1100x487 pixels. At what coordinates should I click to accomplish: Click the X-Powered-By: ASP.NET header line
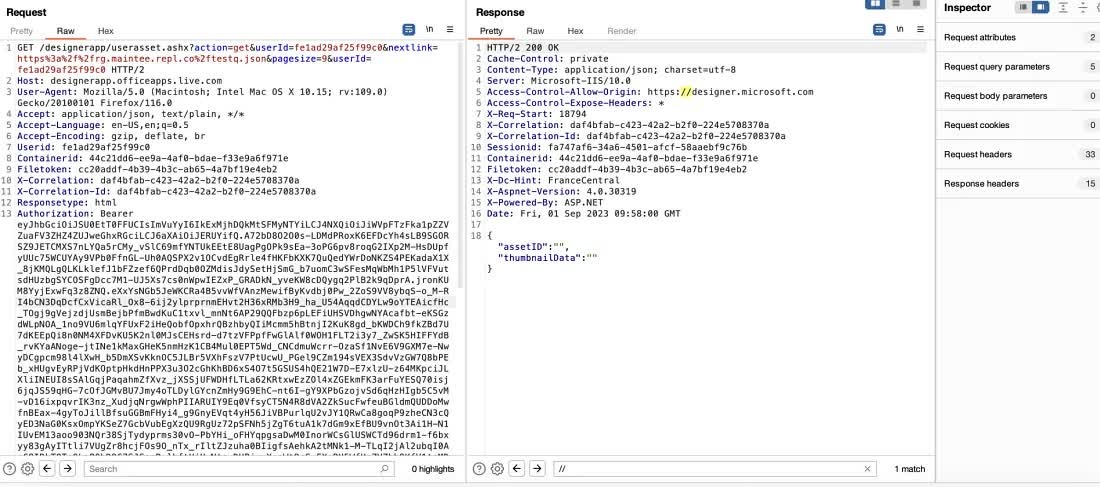pyautogui.click(x=547, y=203)
